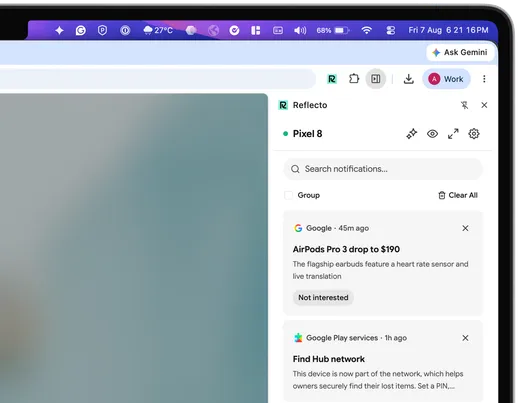This screenshot has width=520, height=403.
Task: Dismiss the Google AirPods notification
Action: pos(465,228)
